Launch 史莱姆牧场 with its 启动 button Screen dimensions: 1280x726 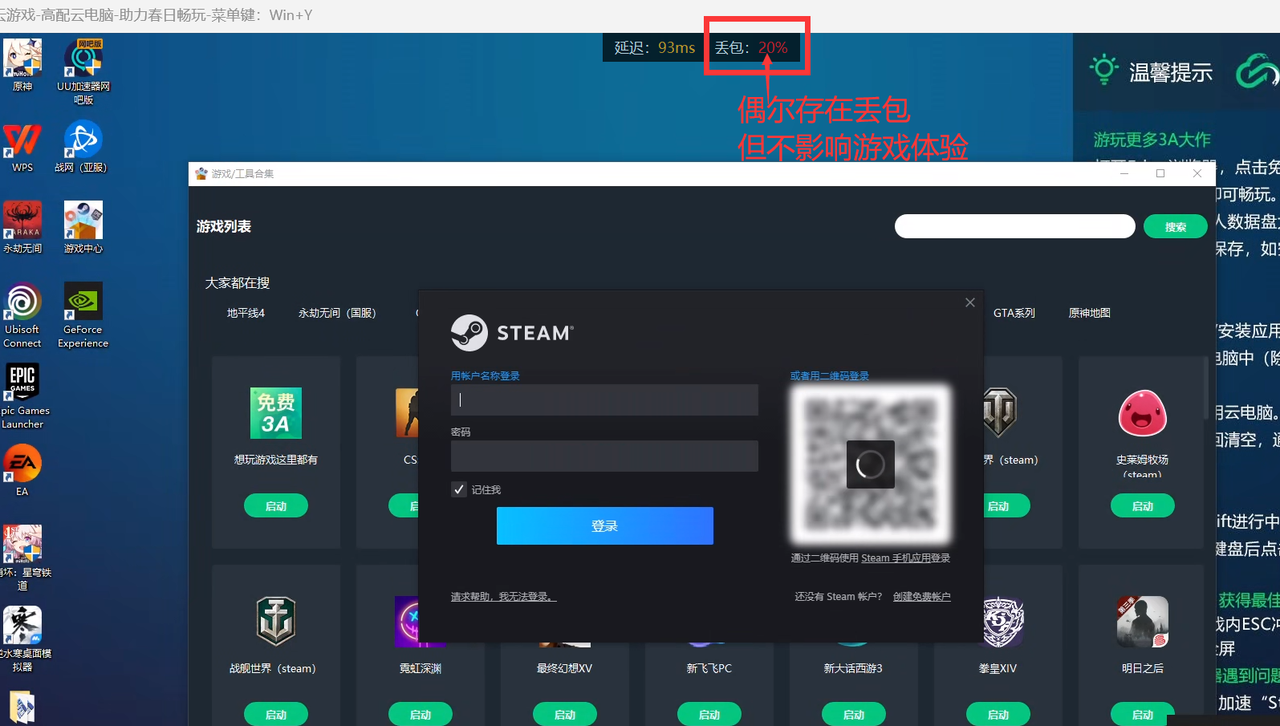click(1142, 506)
